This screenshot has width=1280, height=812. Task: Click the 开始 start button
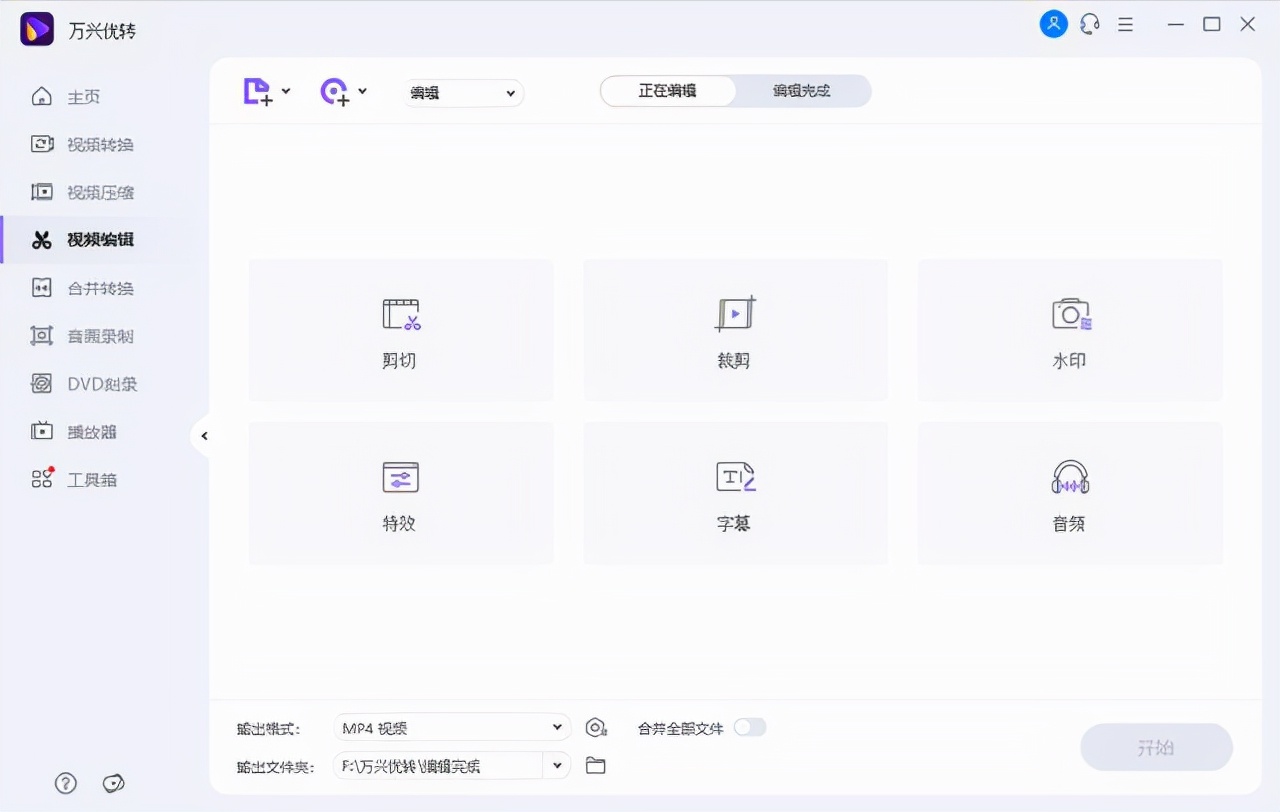point(1156,747)
